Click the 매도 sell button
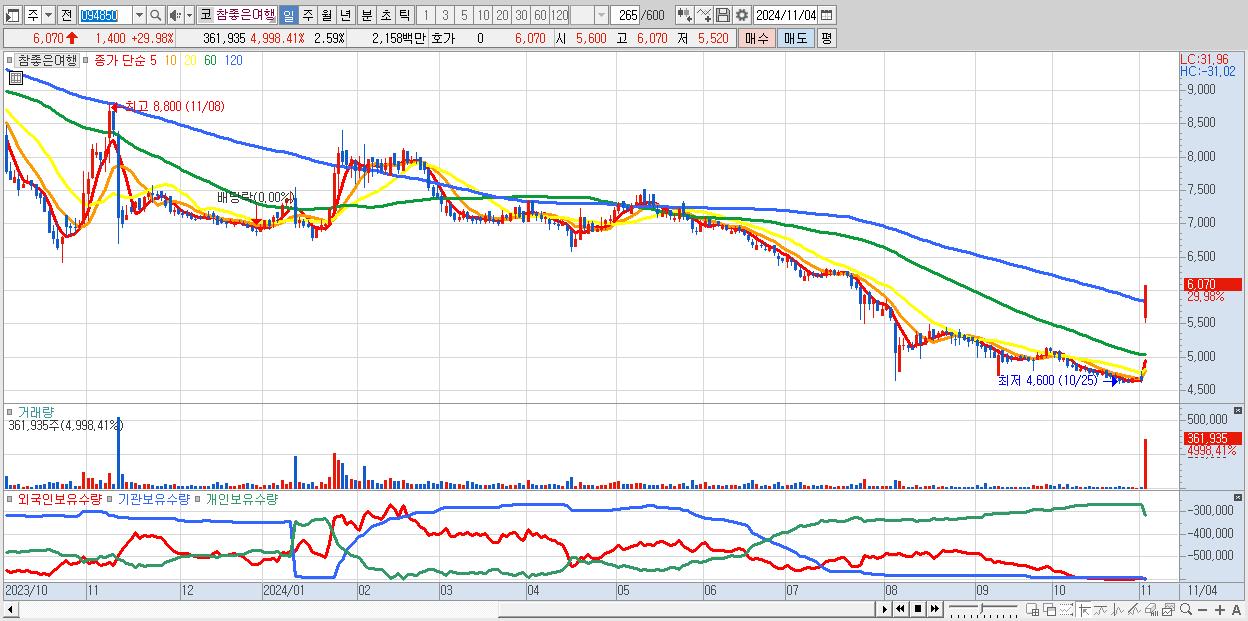 795,38
